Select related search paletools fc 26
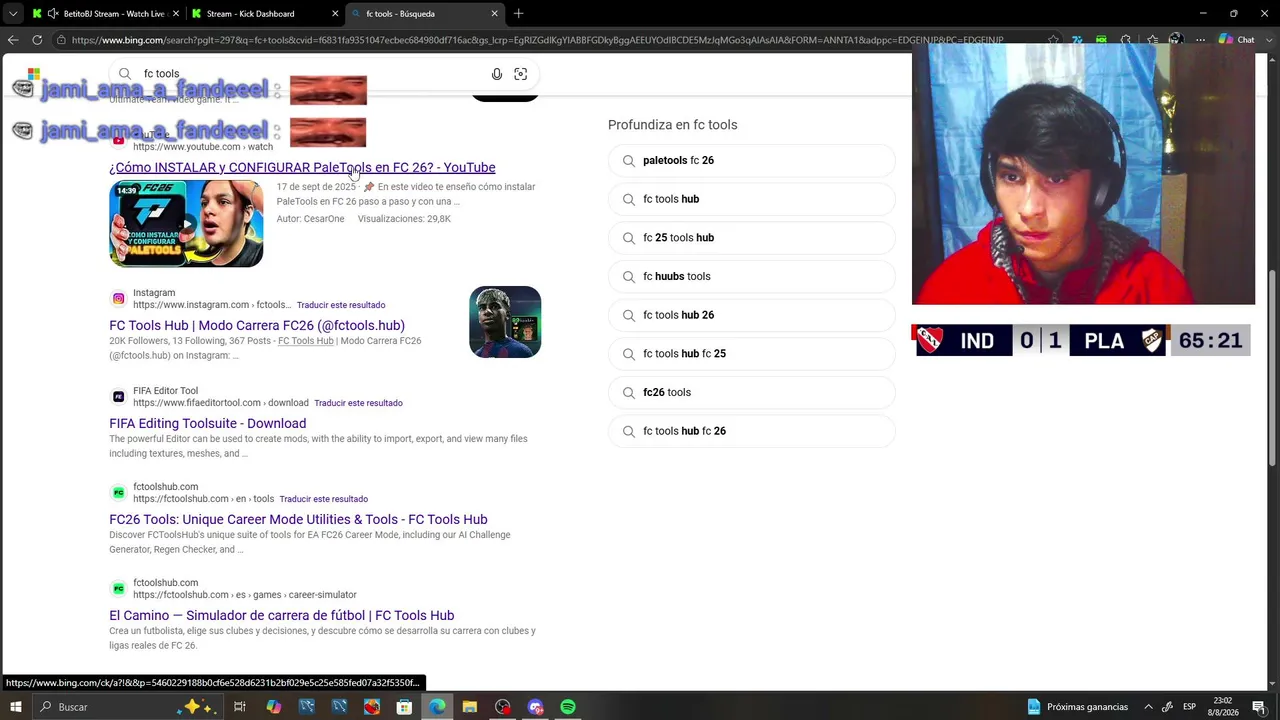 coord(751,160)
